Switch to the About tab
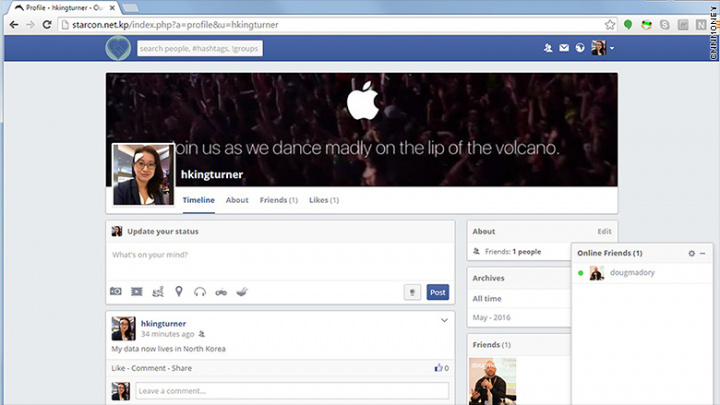Image resolution: width=720 pixels, height=405 pixels. point(237,200)
